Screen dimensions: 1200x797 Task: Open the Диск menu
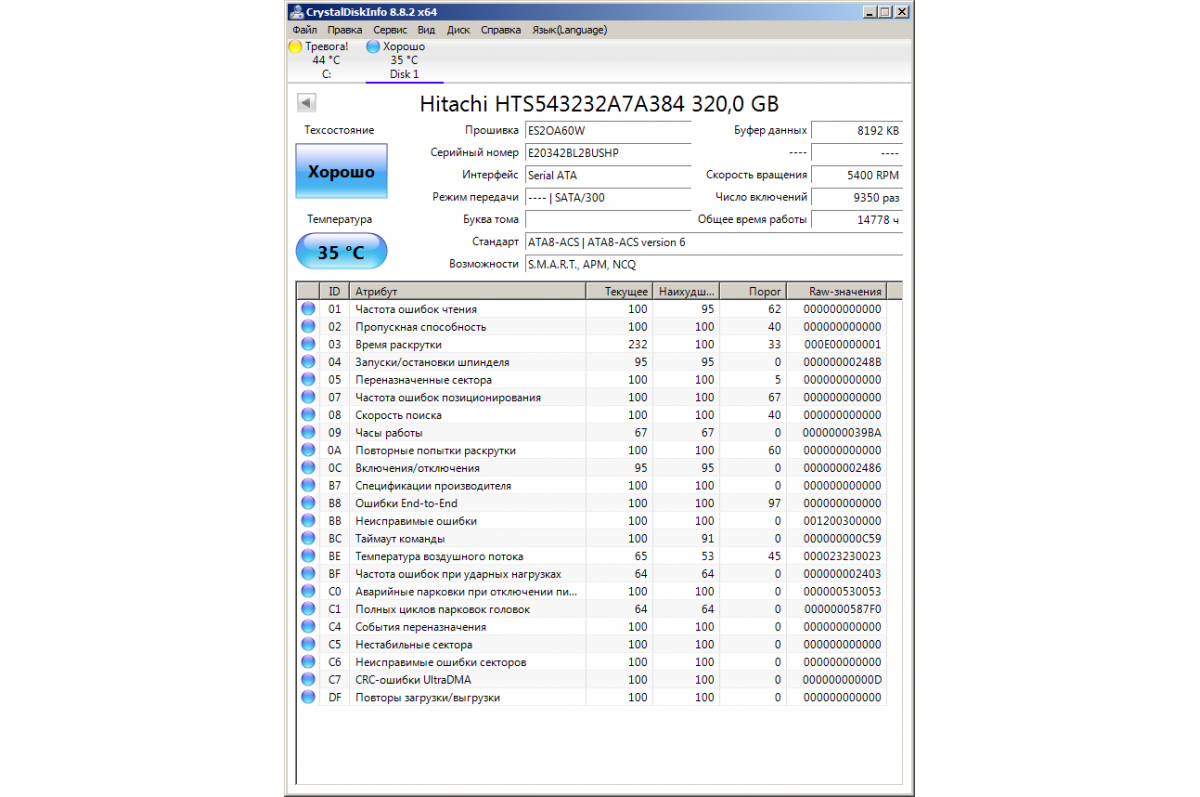click(x=459, y=30)
